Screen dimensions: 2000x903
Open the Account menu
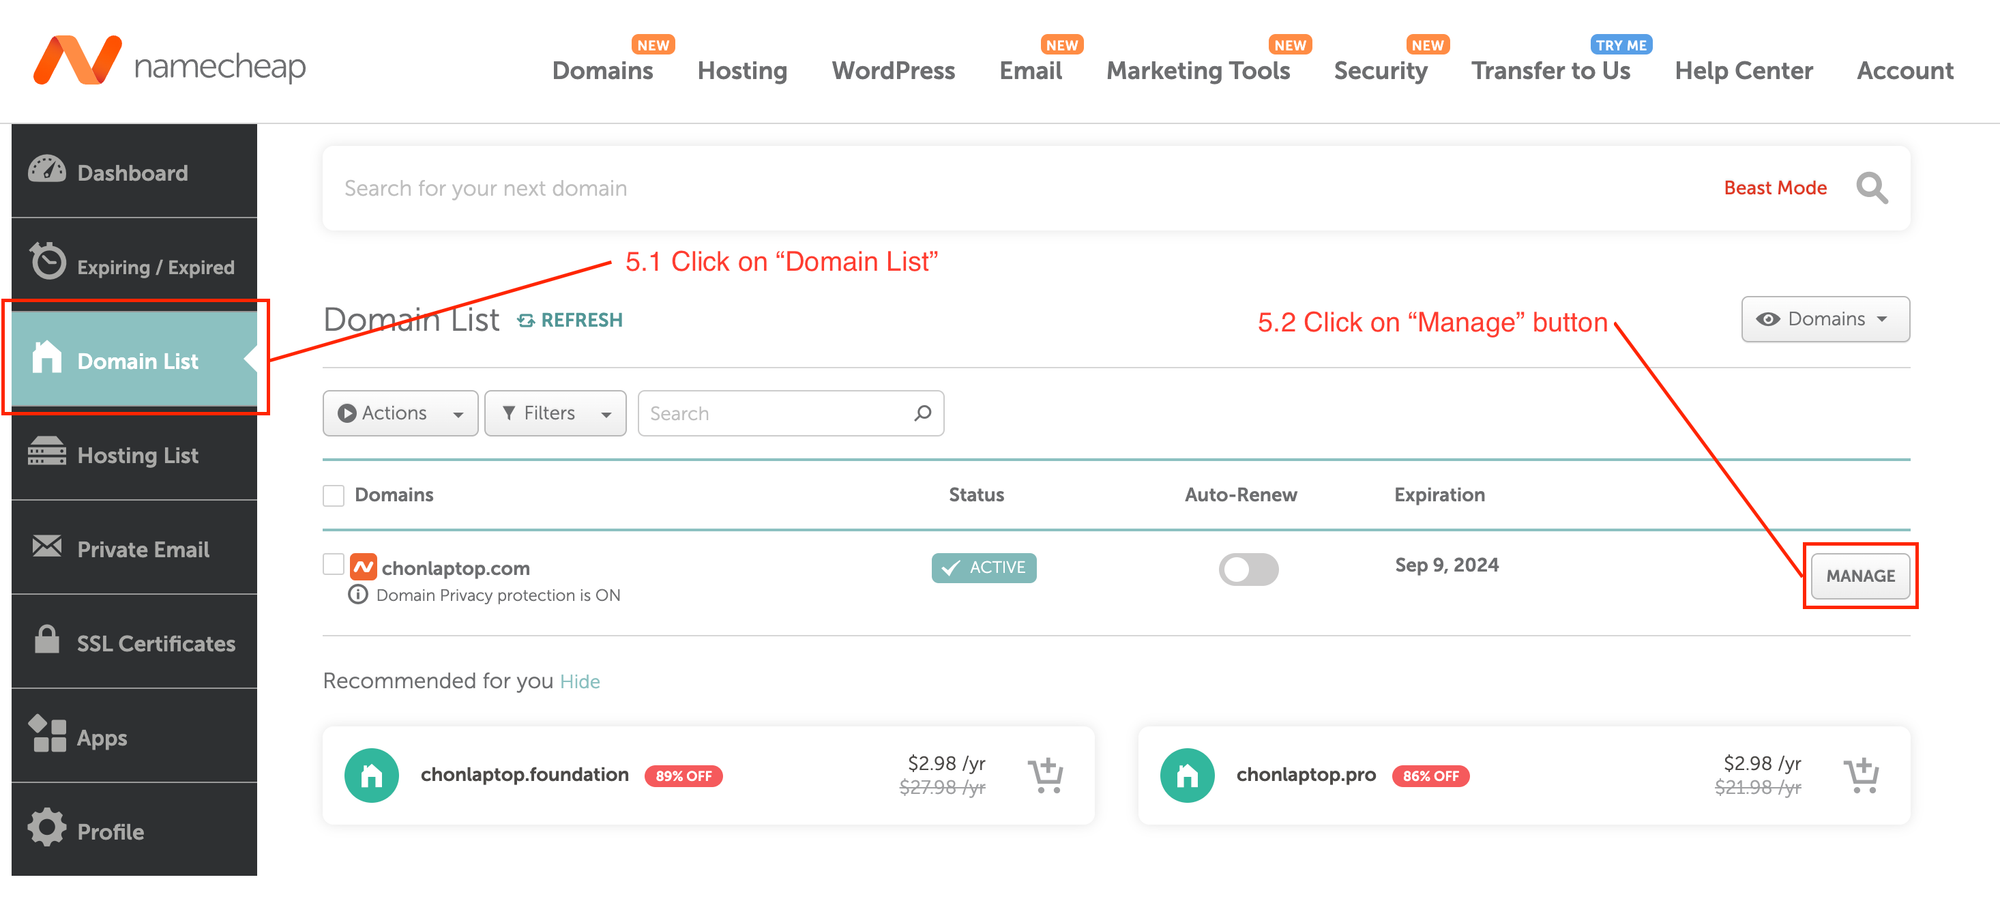(1905, 70)
